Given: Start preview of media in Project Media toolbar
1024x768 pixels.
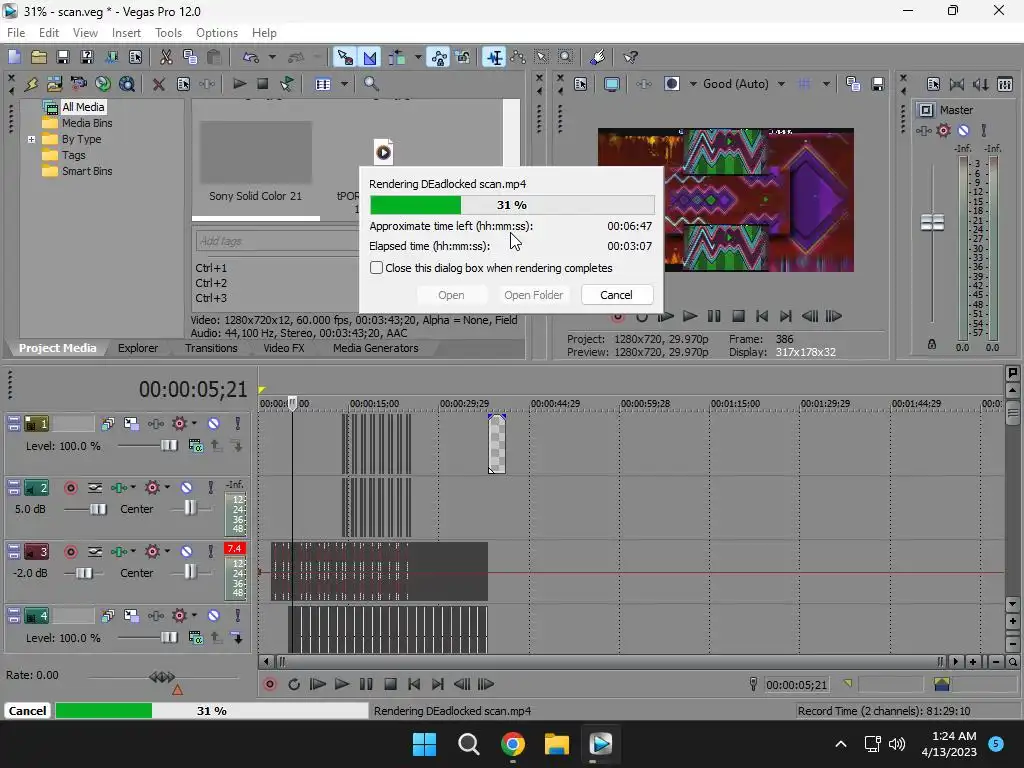Looking at the screenshot, I should tap(239, 84).
